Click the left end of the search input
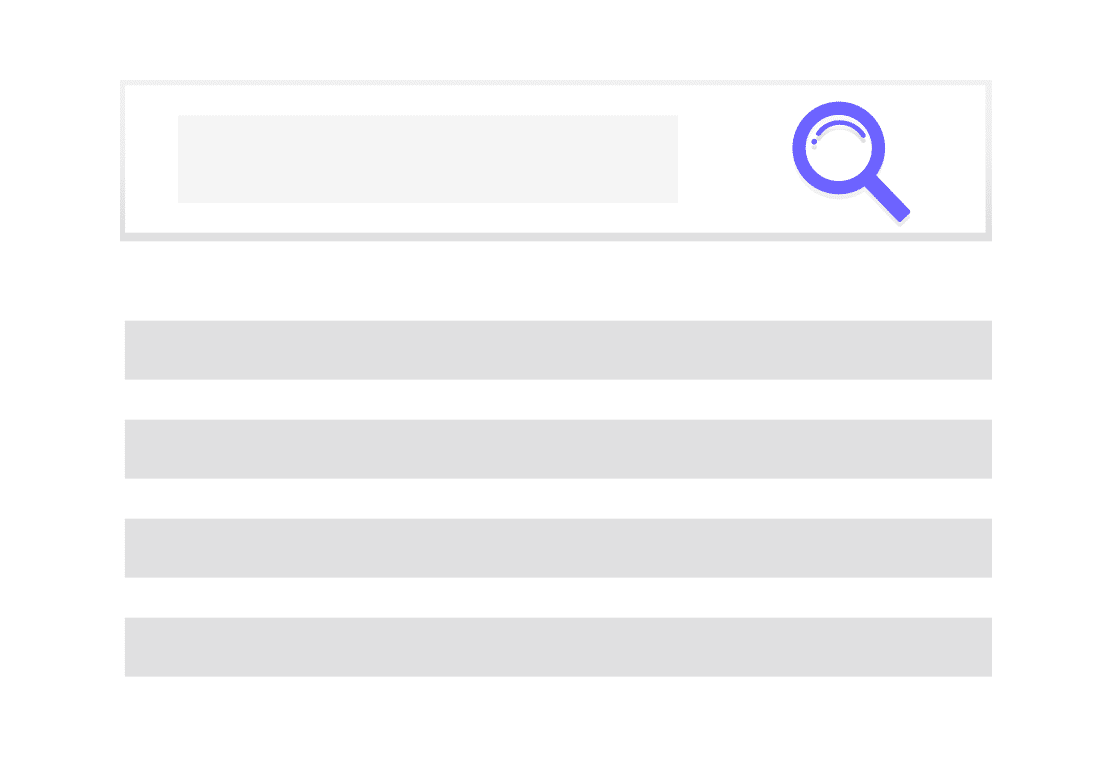This screenshot has height=757, width=1112. [186, 159]
